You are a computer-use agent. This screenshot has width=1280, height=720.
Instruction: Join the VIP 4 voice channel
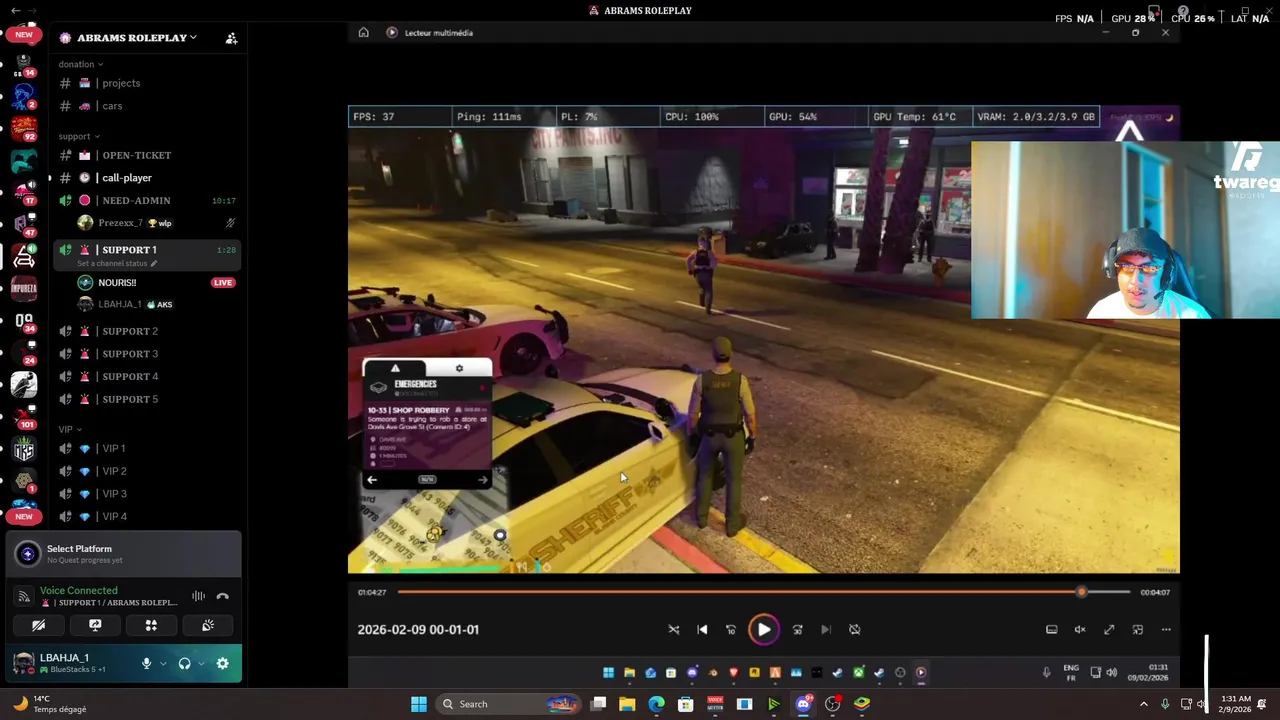point(147,517)
